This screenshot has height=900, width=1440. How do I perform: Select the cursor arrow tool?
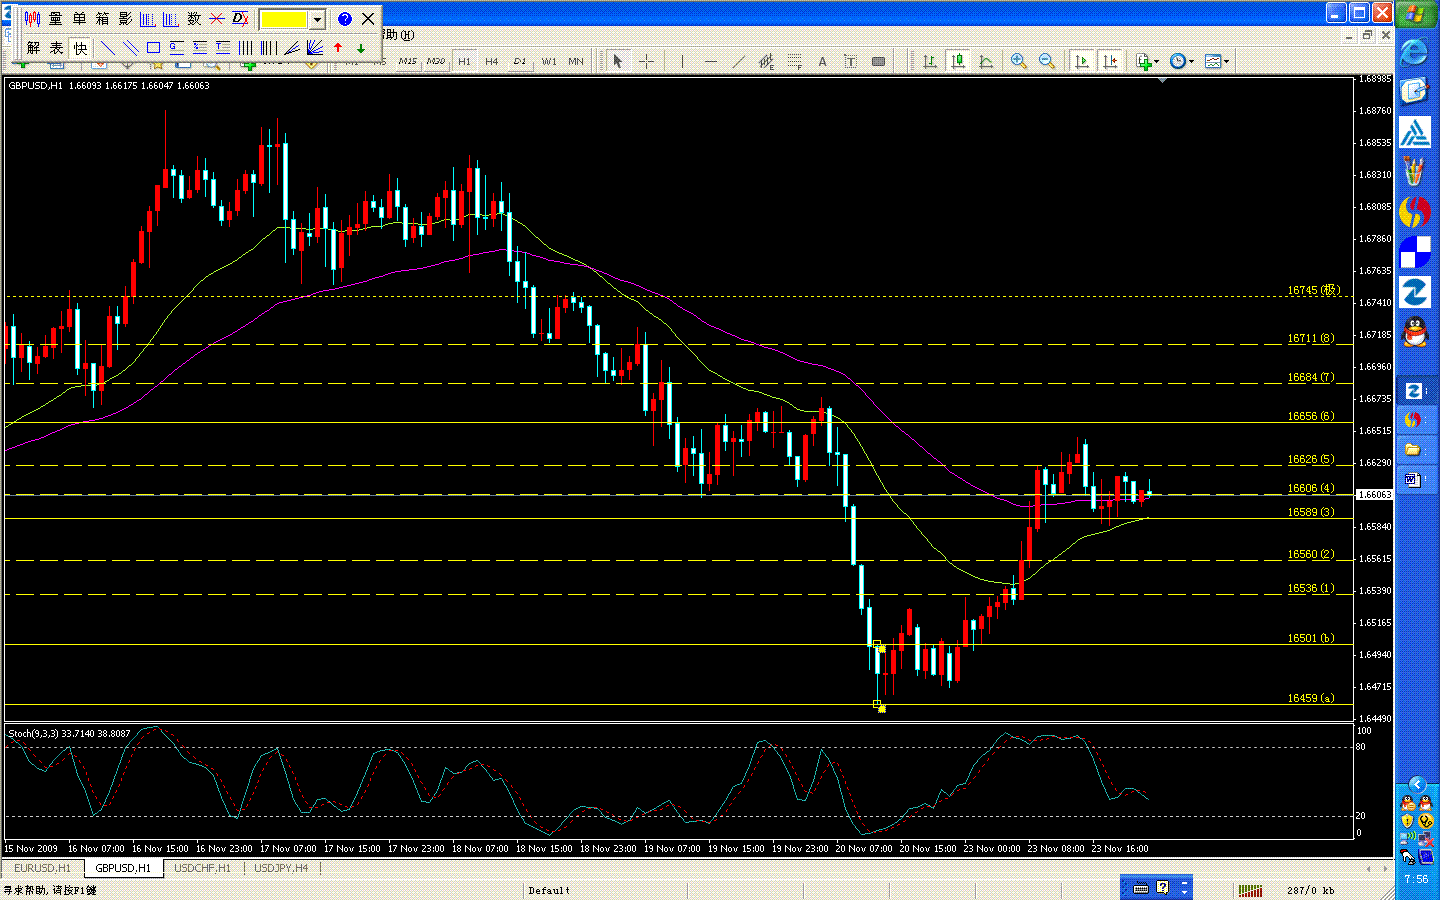point(618,62)
